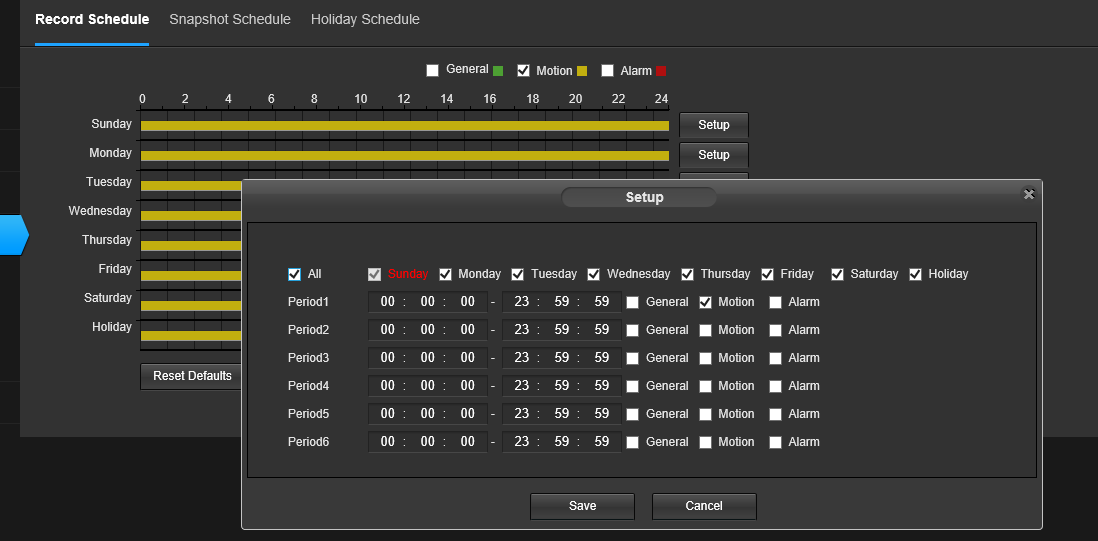Click the Tuesday timeline bar
Image resolution: width=1098 pixels, height=541 pixels.
191,185
